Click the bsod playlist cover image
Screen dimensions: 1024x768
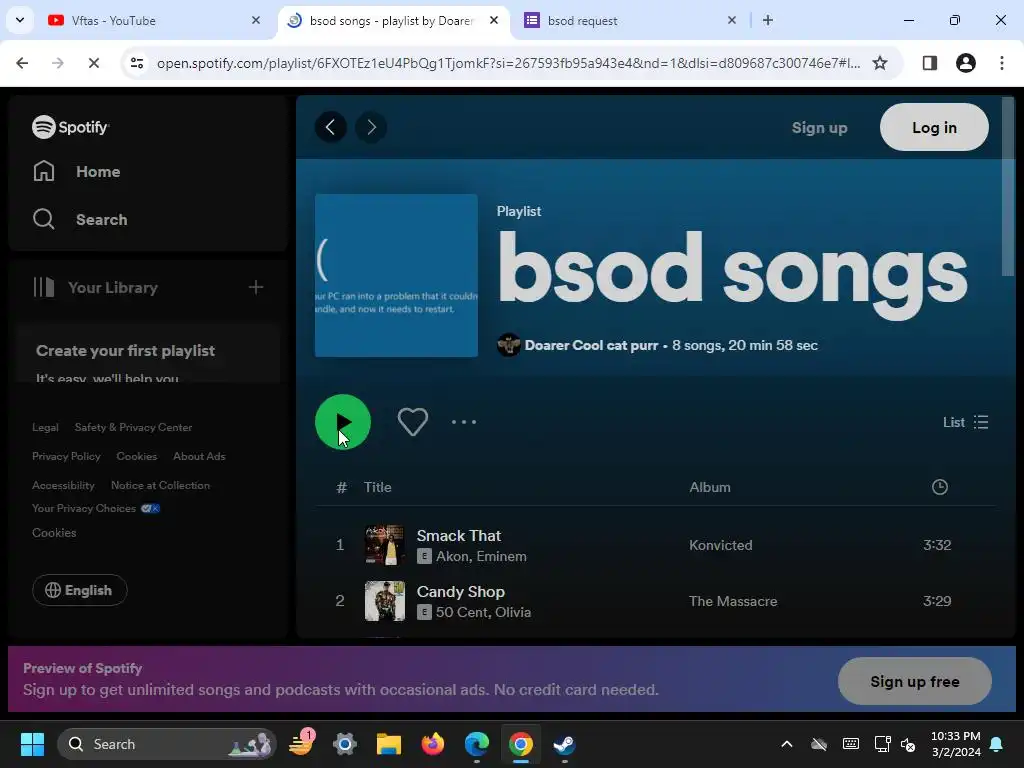(x=396, y=276)
